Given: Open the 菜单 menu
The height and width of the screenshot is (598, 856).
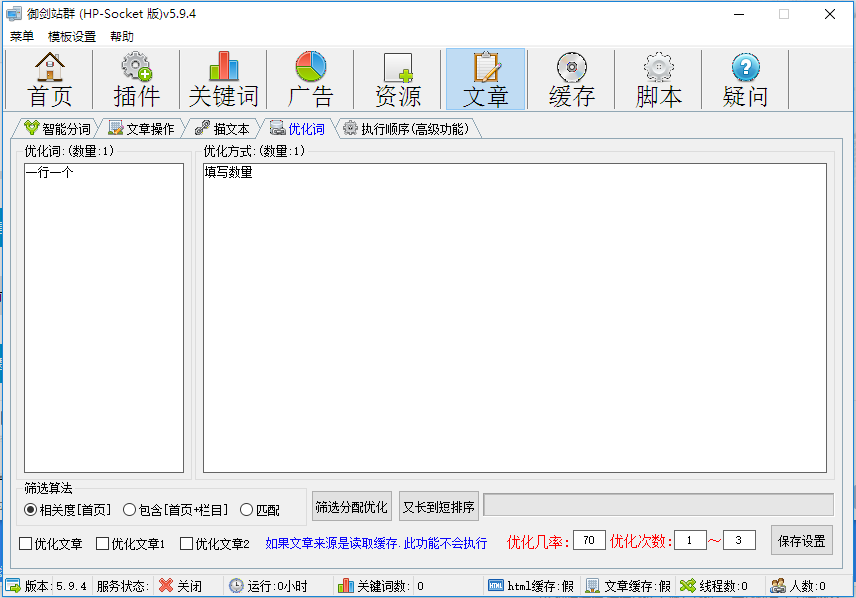Looking at the screenshot, I should point(22,37).
